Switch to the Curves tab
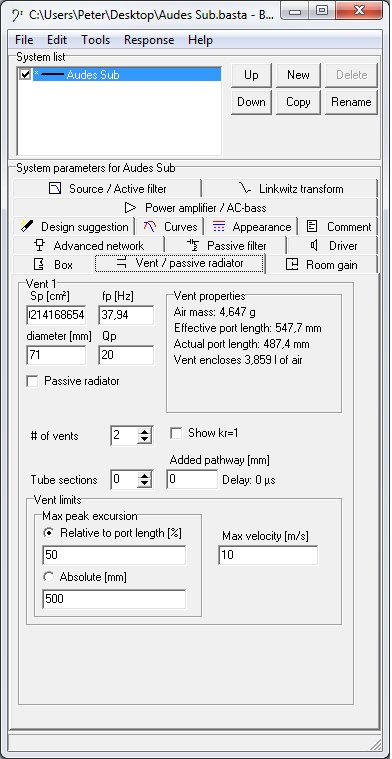Viewport: 392px width, 759px height. pos(169,227)
